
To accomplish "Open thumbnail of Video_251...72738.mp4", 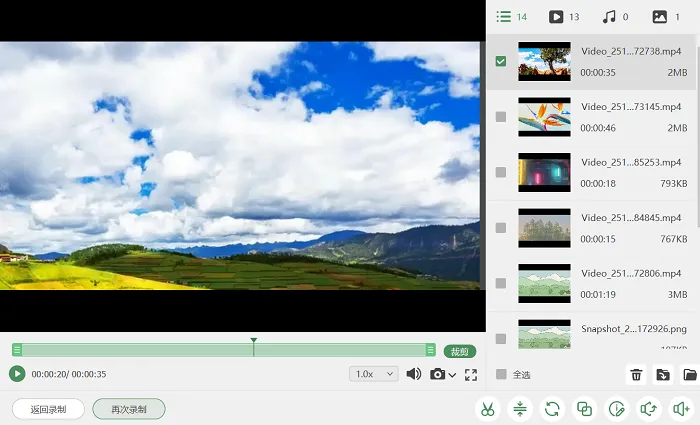I will pyautogui.click(x=544, y=62).
